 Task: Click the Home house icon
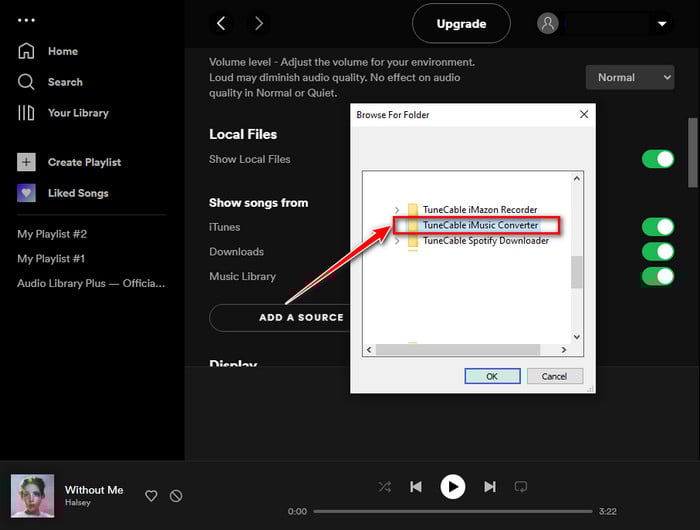coord(26,51)
